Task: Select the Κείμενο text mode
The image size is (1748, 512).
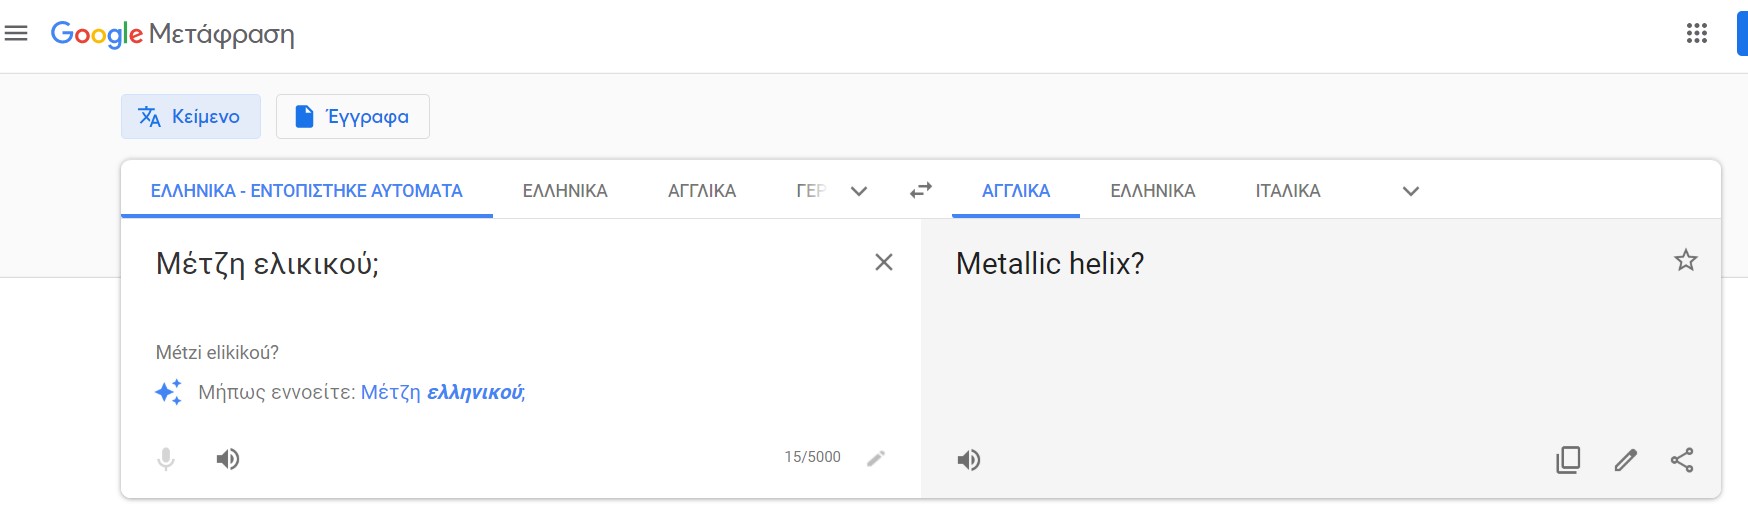Action: tap(191, 117)
